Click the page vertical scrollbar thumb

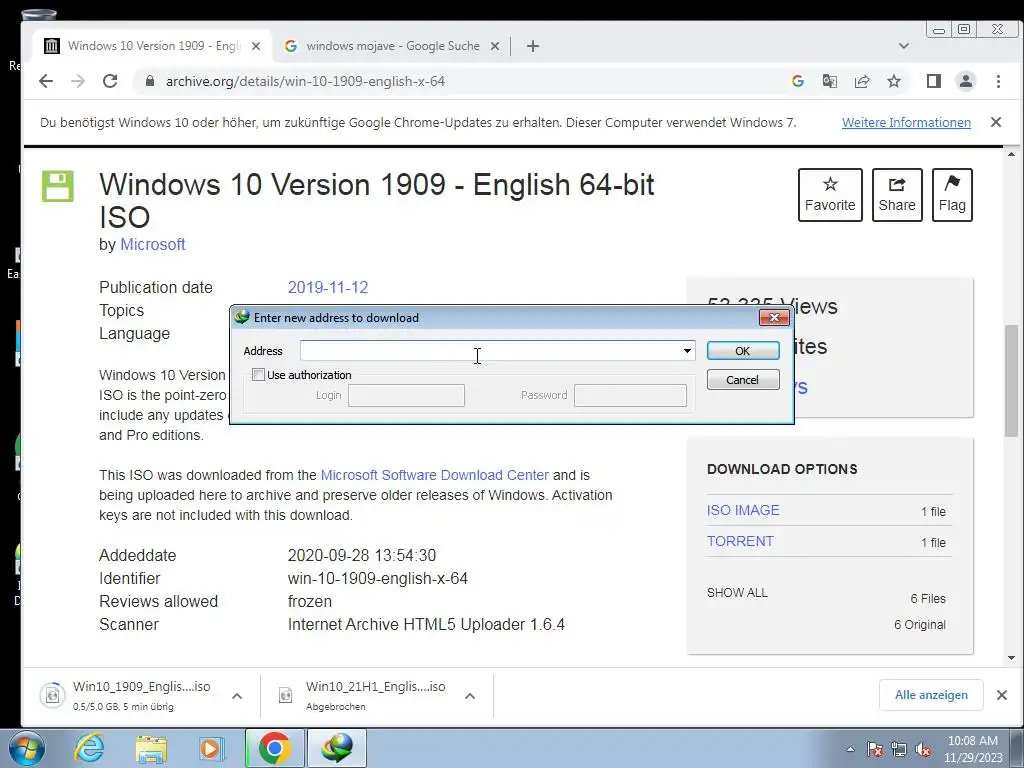(1012, 380)
